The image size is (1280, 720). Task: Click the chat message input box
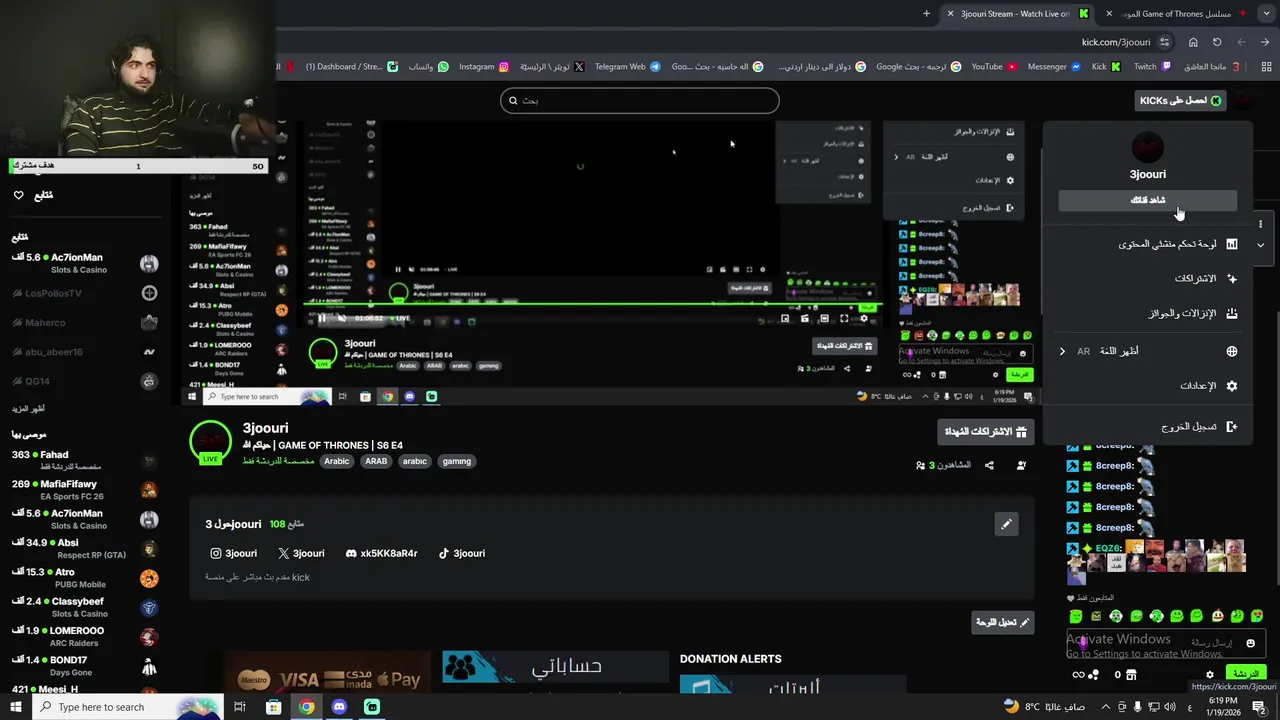[1164, 643]
